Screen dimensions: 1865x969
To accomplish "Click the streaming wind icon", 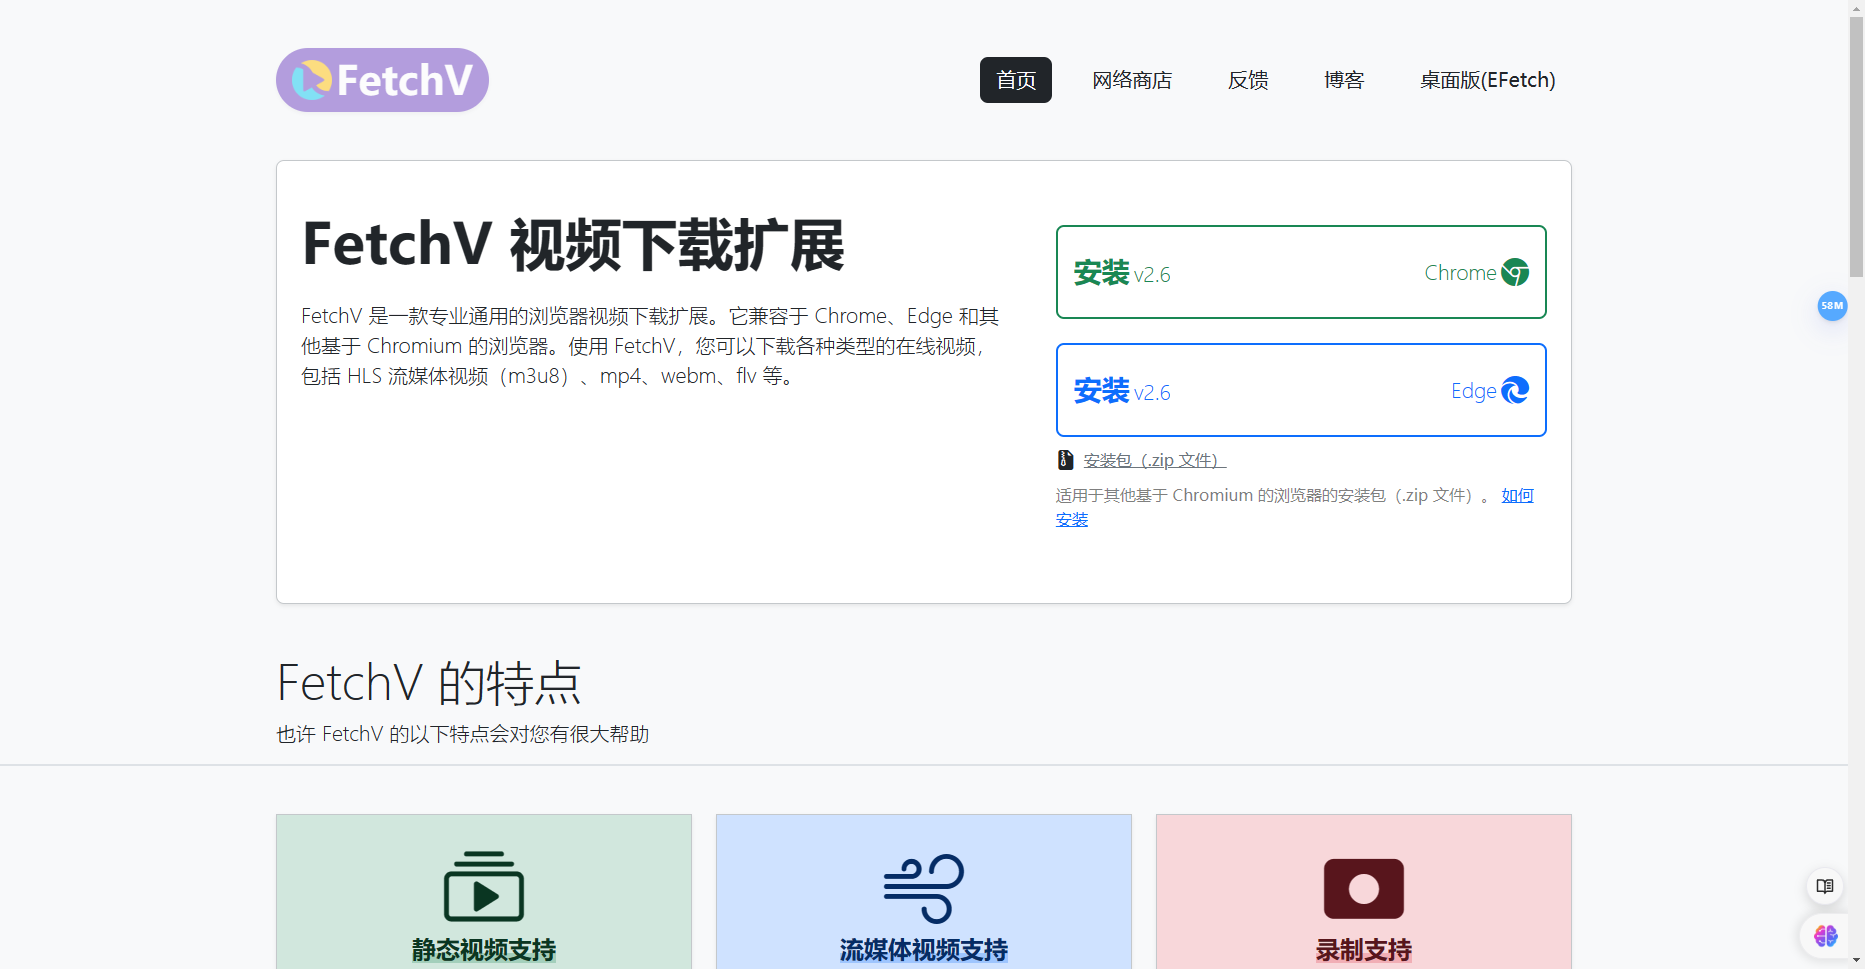I will (924, 888).
